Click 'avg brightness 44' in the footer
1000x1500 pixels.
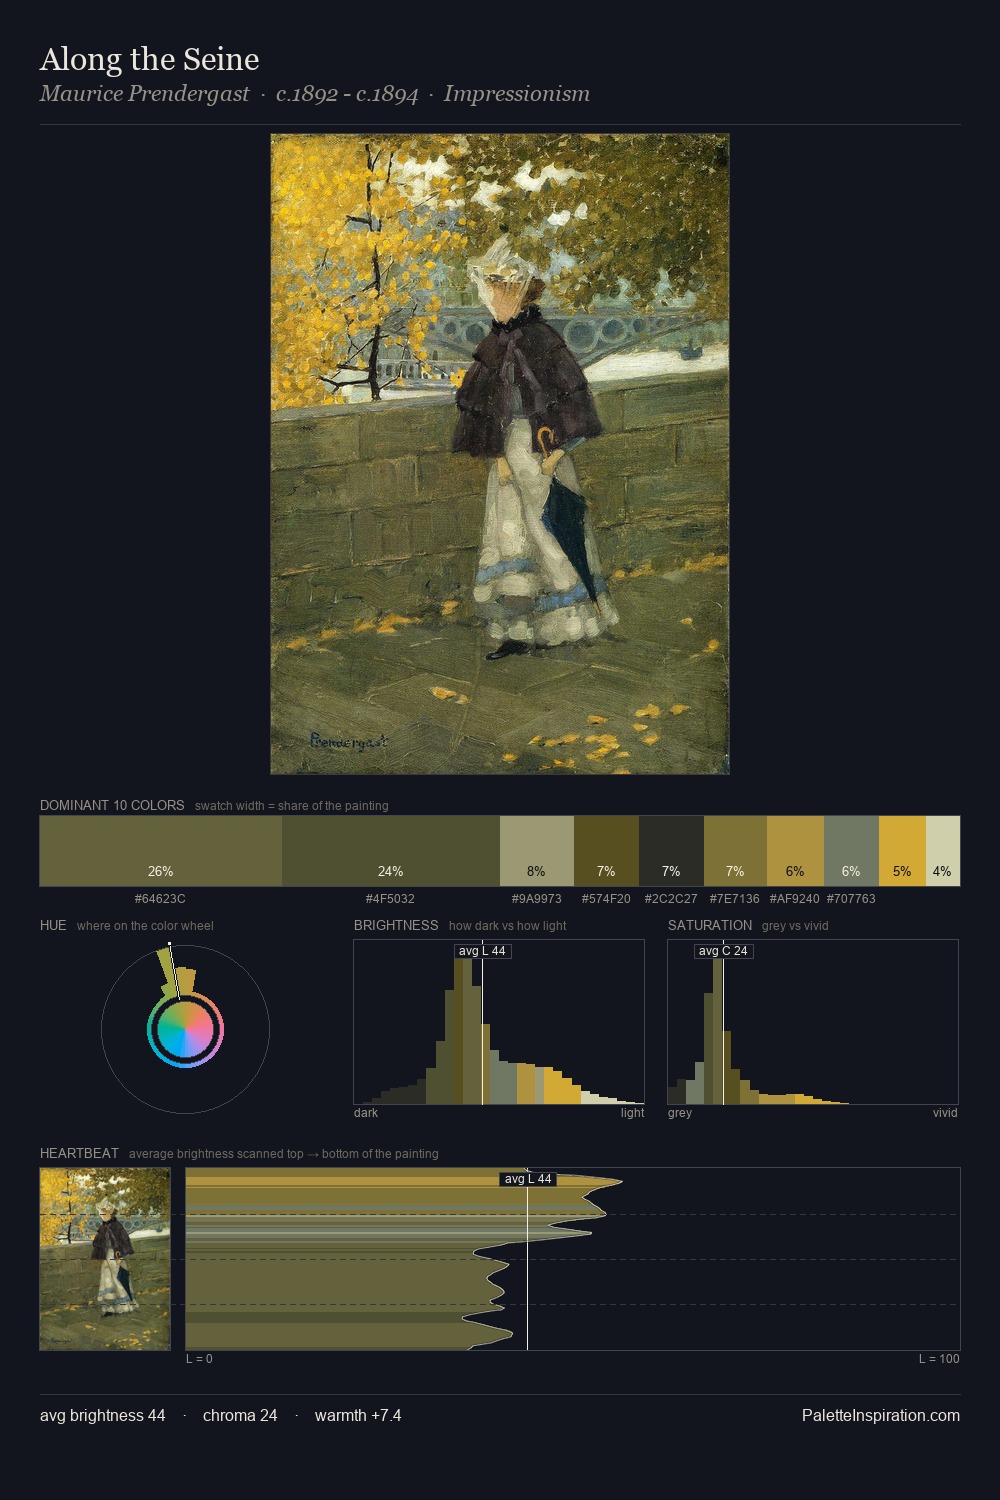(x=103, y=1415)
